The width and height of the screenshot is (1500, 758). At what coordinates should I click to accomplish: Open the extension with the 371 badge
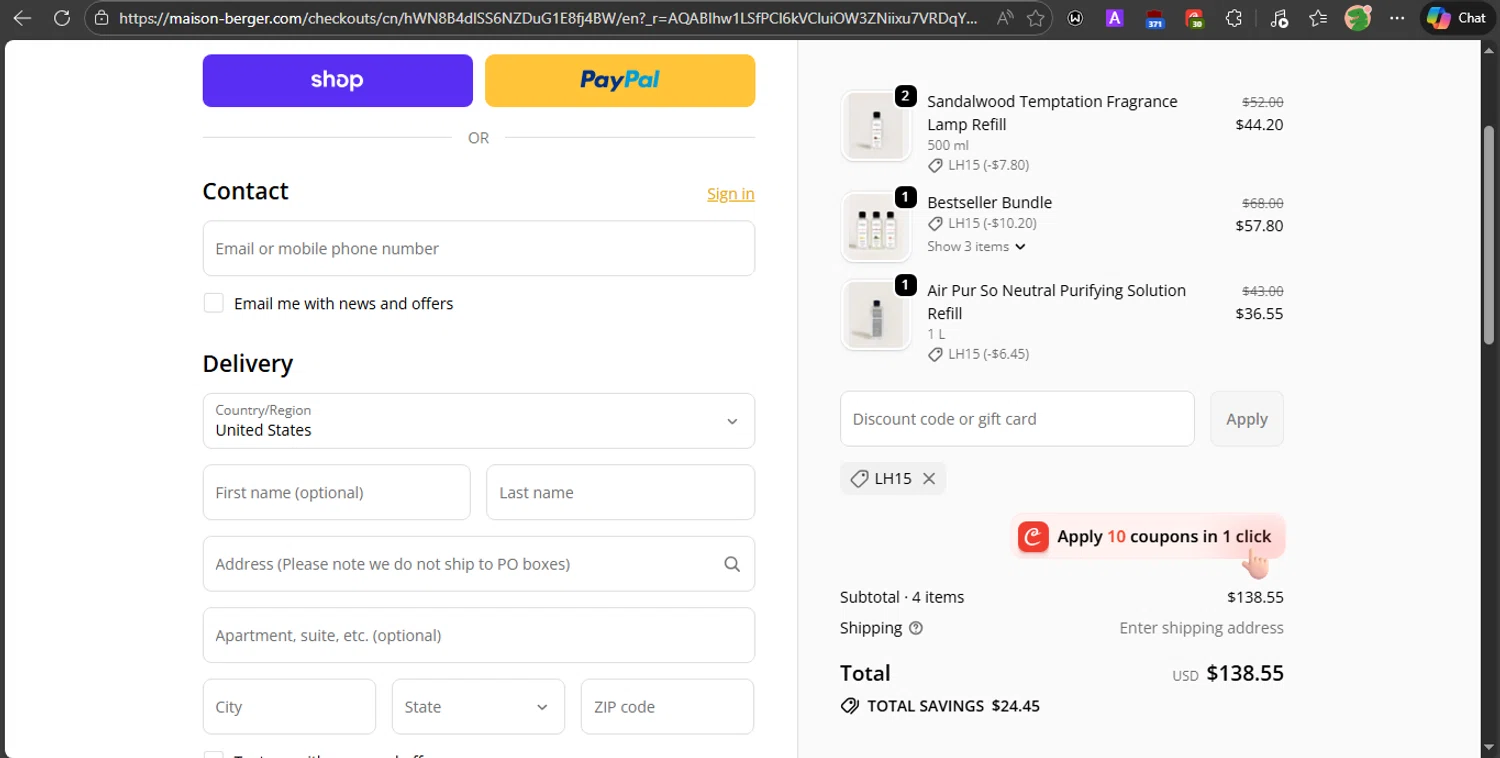click(1155, 18)
